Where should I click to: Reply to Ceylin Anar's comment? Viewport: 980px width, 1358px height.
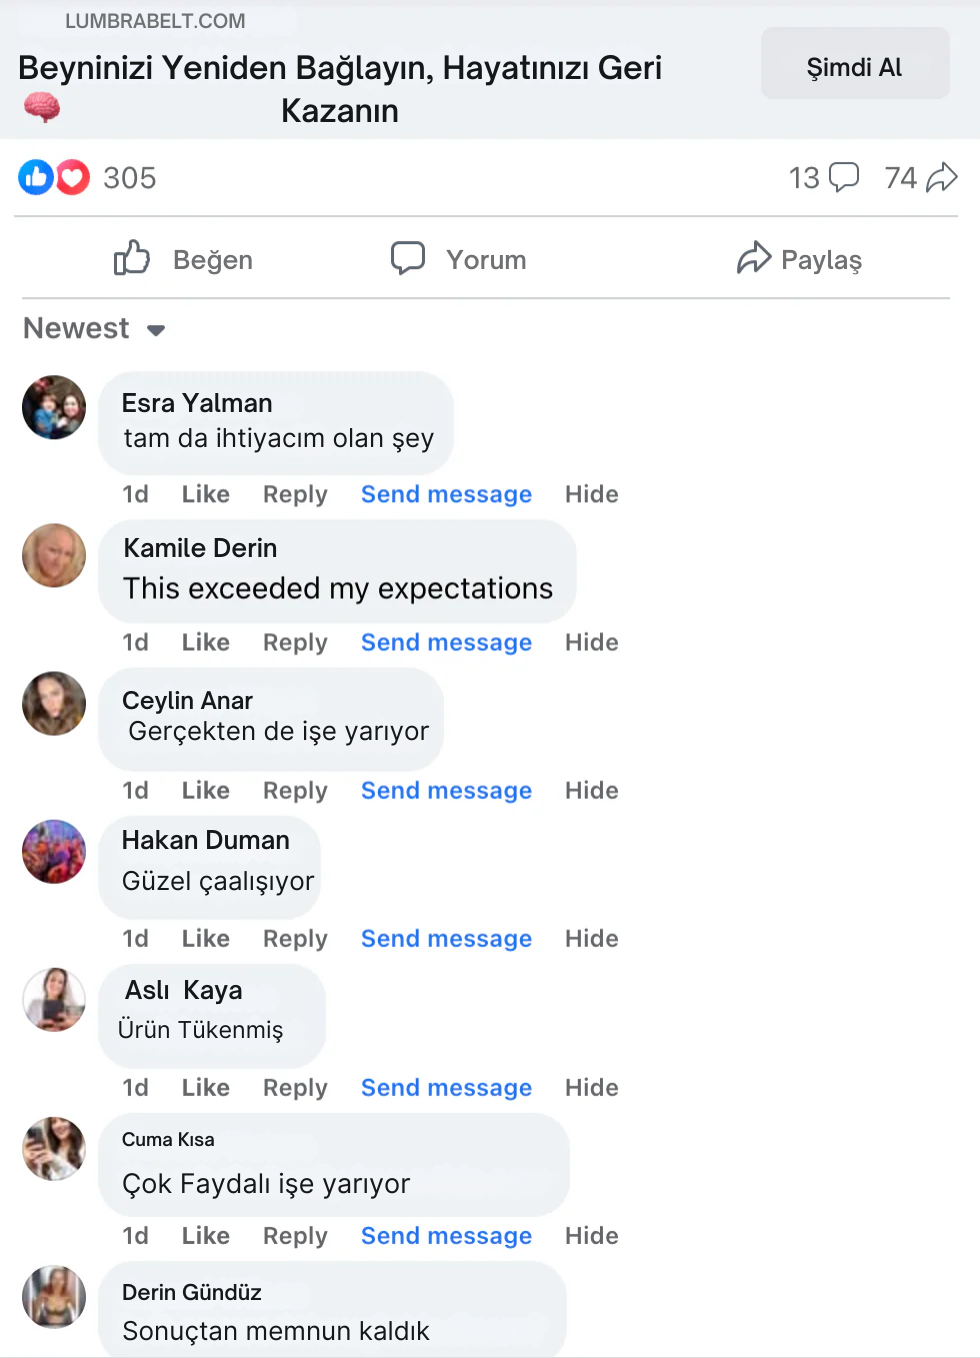point(295,790)
